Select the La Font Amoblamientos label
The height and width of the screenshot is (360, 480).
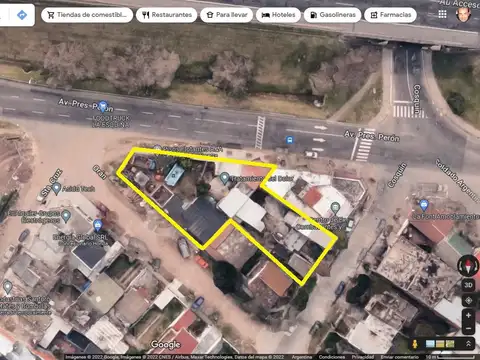[446, 217]
